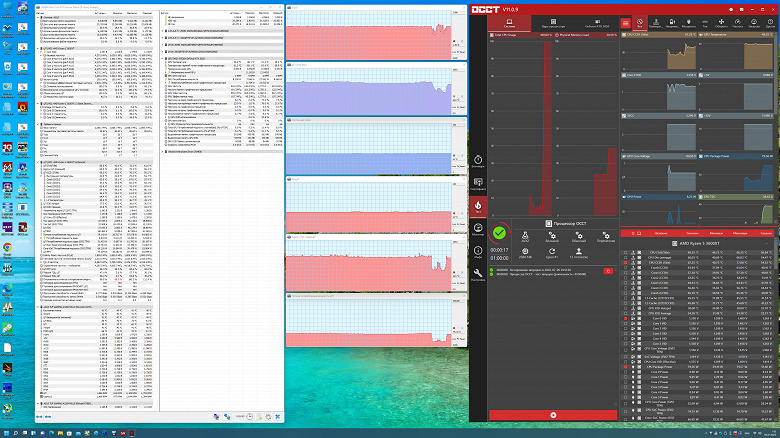
Task: Click the CPU Temperature graph header in OCCT
Action: pyautogui.click(x=735, y=35)
